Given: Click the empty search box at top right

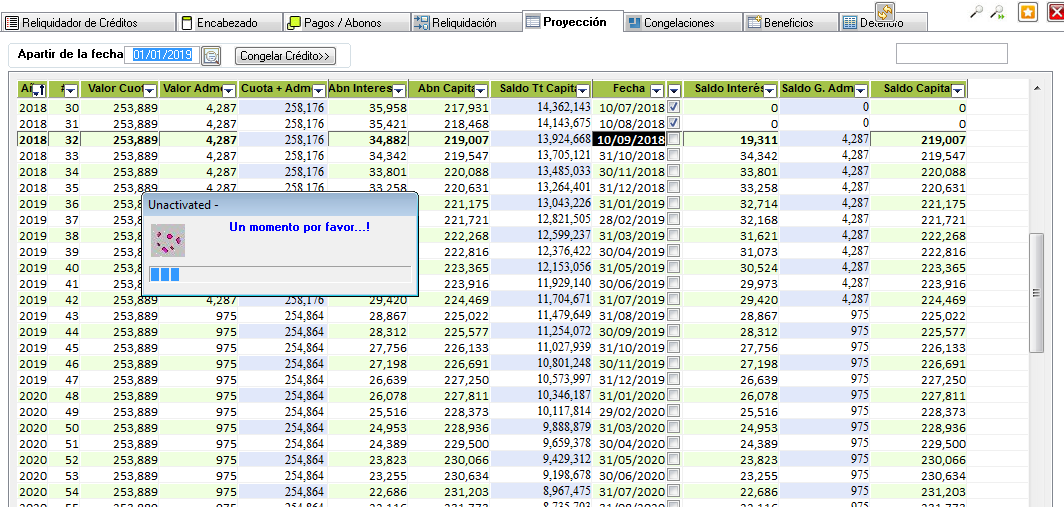Looking at the screenshot, I should pyautogui.click(x=950, y=54).
